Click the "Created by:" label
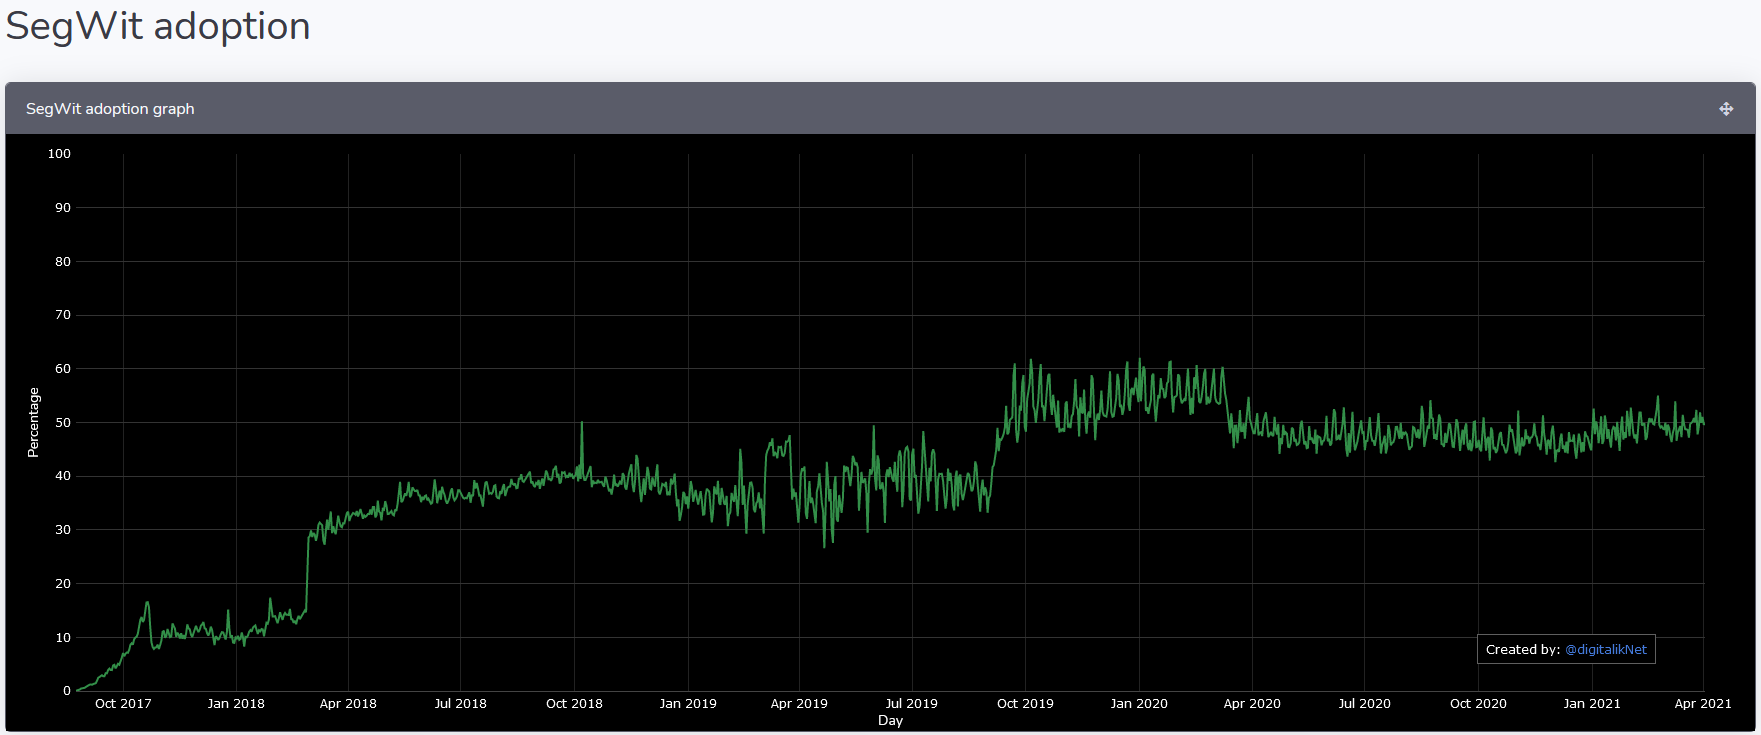This screenshot has width=1761, height=735. (x=1523, y=650)
